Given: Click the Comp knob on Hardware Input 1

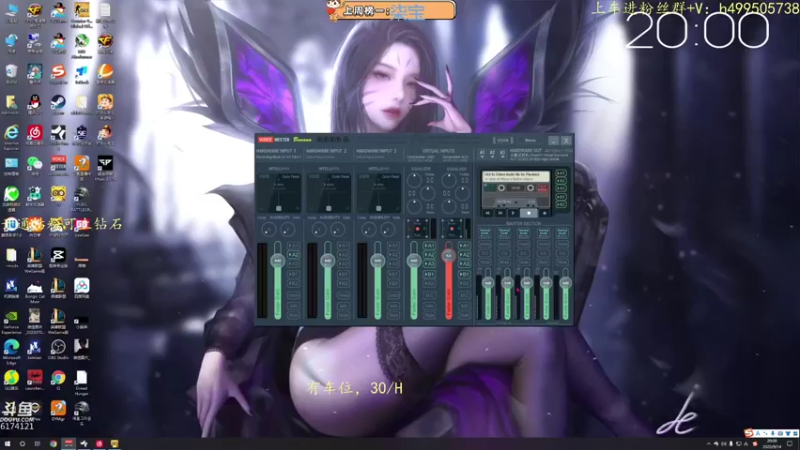Looking at the screenshot, I should pos(269,230).
